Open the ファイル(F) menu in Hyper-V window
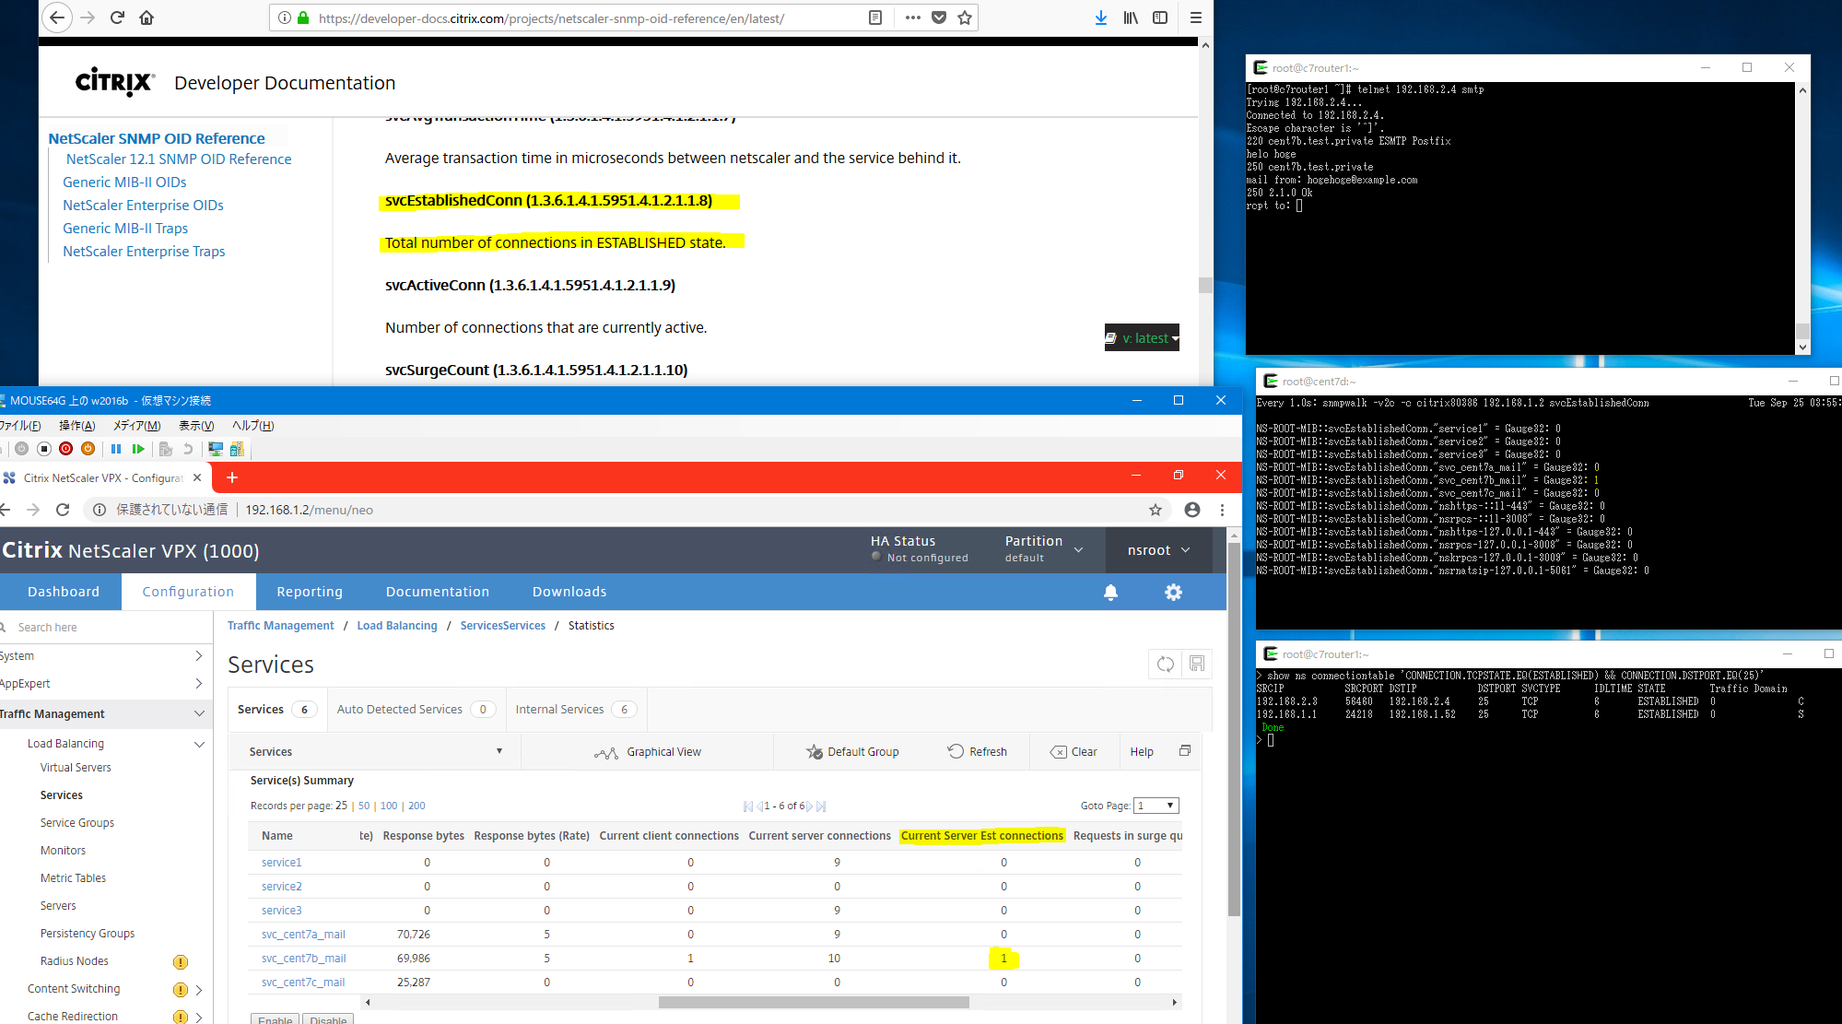Viewport: 1842px width, 1024px height. 20,426
